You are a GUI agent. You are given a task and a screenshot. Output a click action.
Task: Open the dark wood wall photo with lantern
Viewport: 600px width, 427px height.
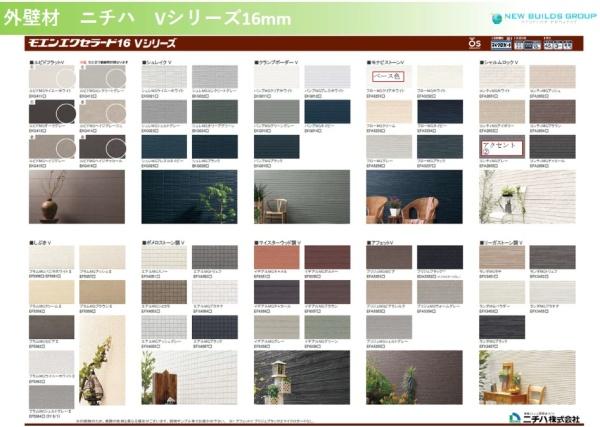click(x=302, y=377)
